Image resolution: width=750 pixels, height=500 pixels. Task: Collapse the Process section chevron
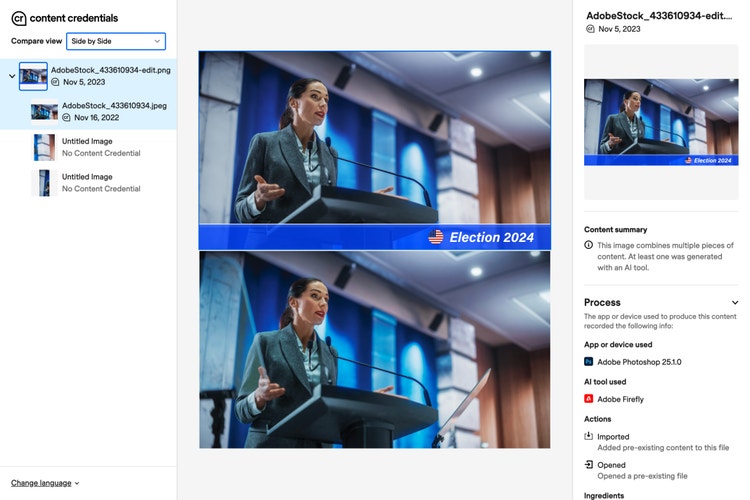735,302
